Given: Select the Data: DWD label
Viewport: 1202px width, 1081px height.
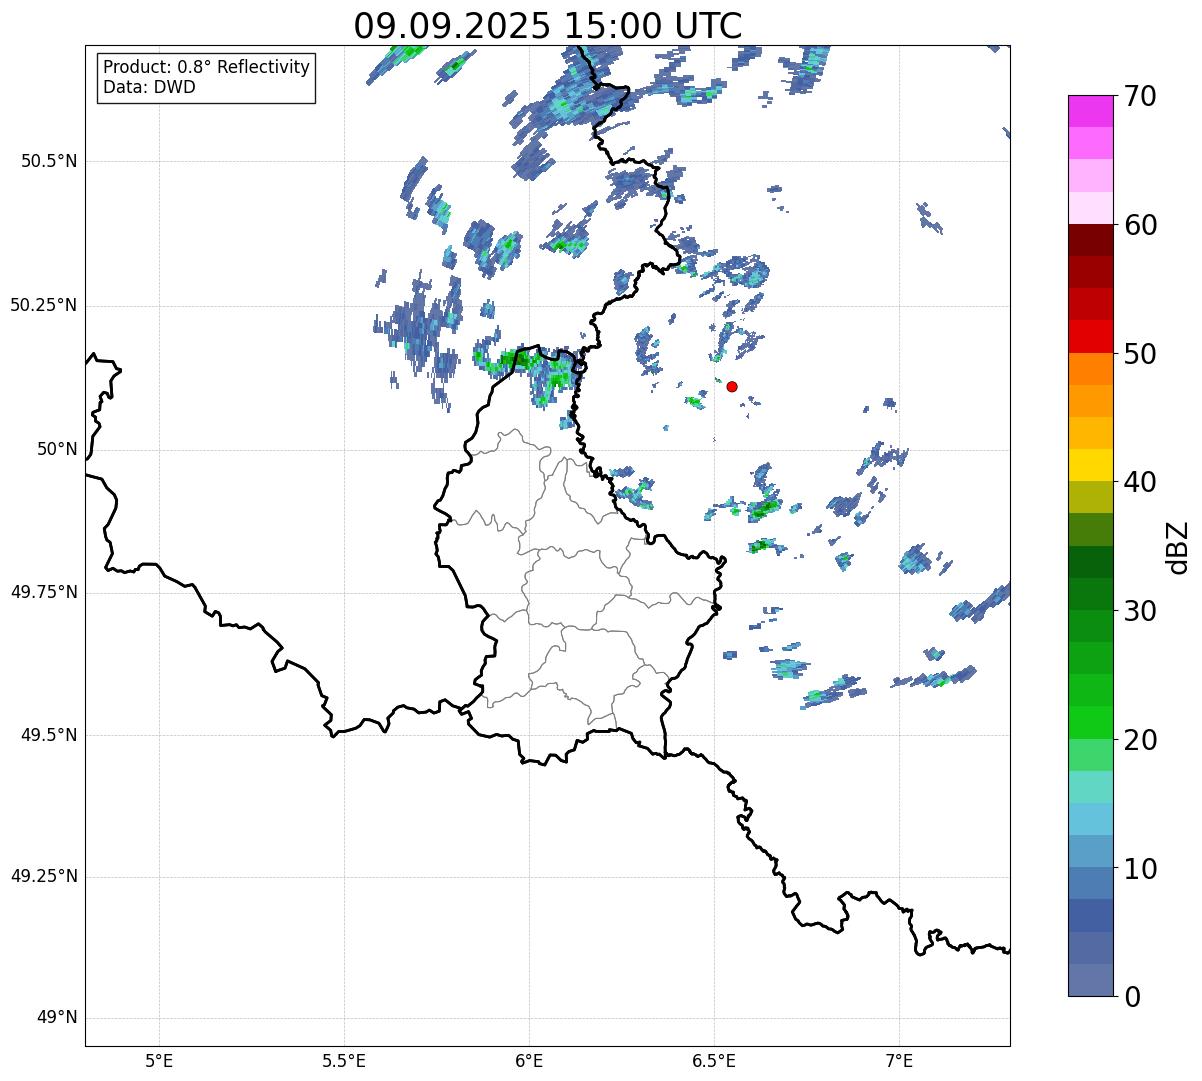Looking at the screenshot, I should [x=149, y=87].
